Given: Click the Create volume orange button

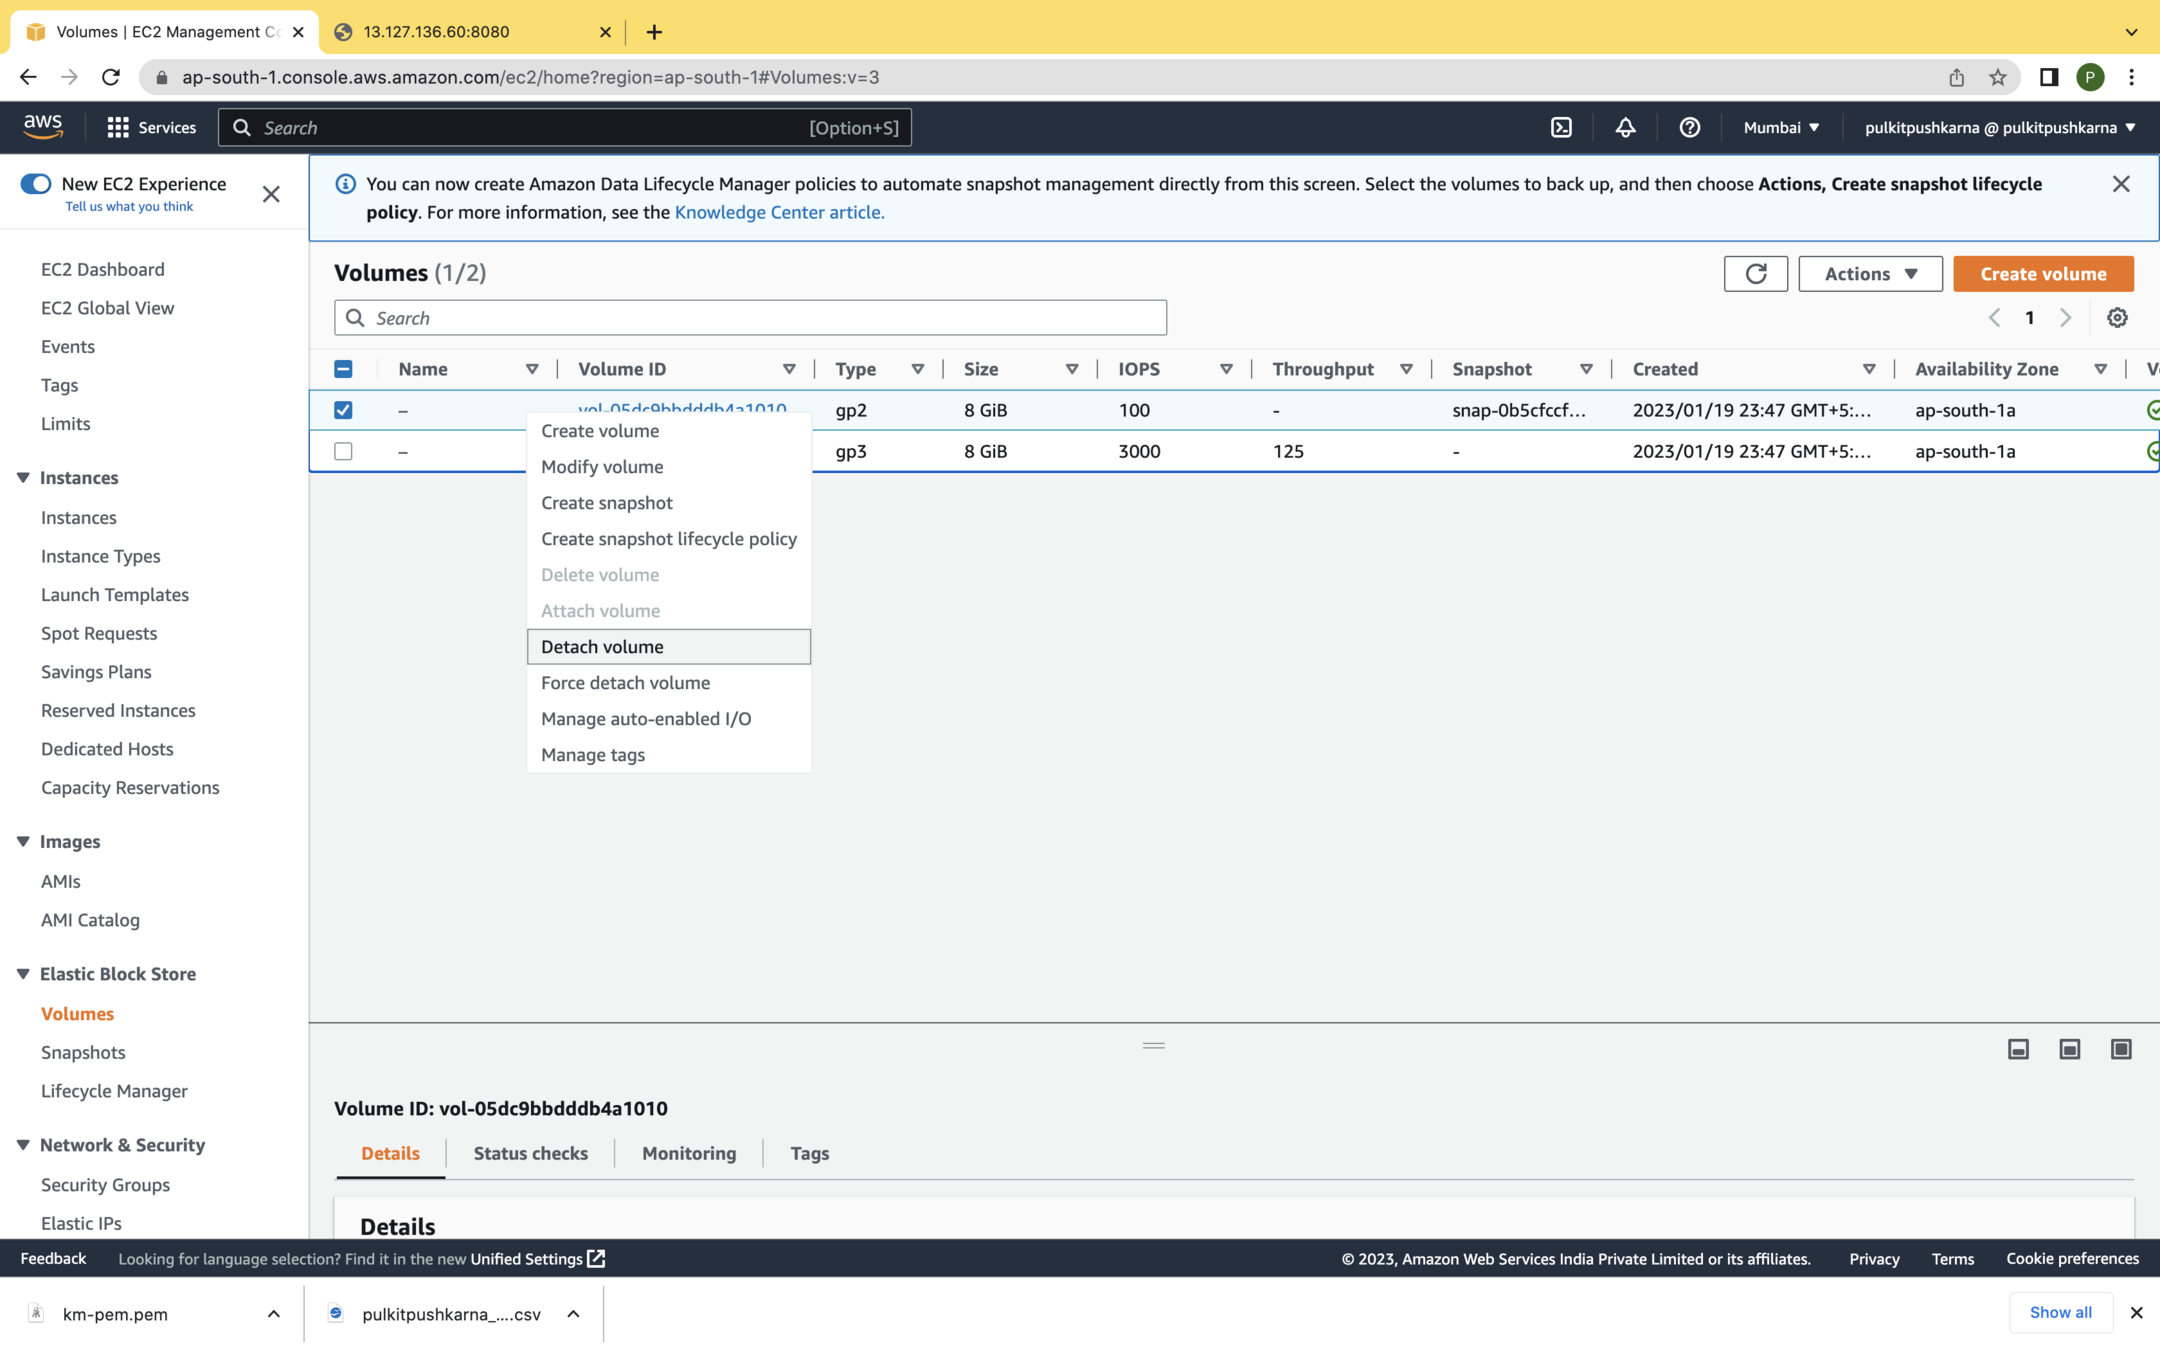Looking at the screenshot, I should click(x=2042, y=273).
